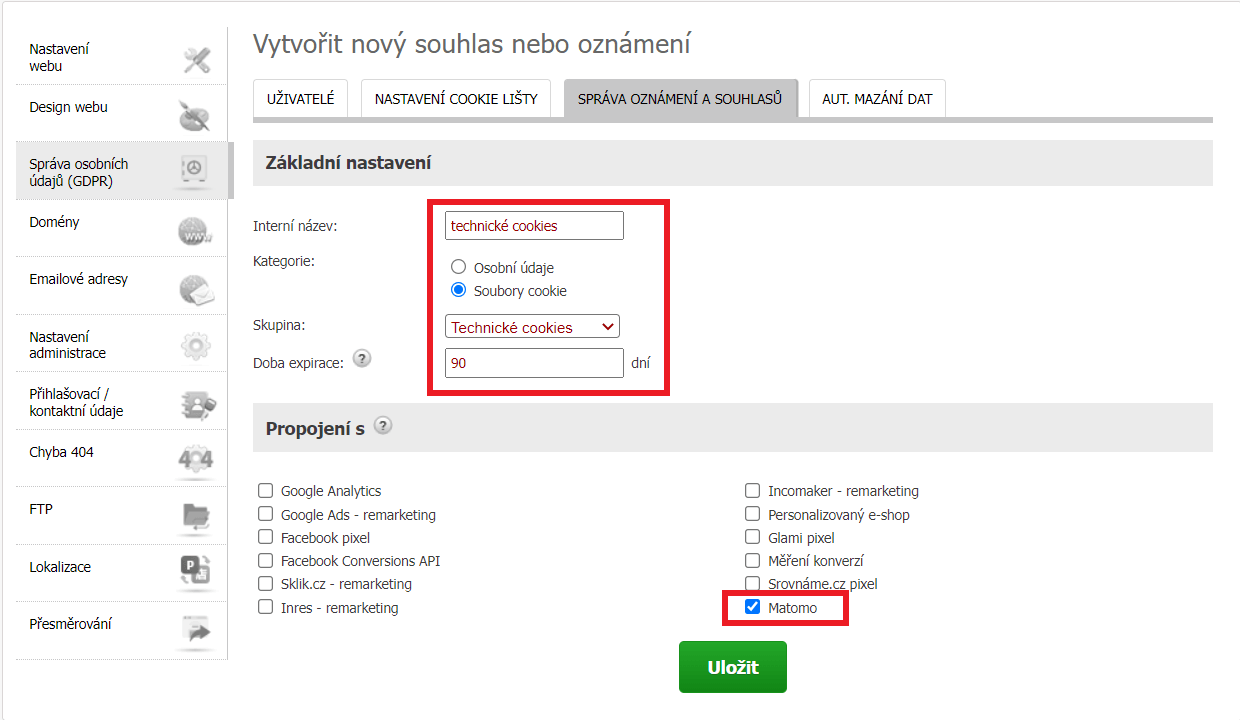Click the Emailové adresy envelope icon
The image size is (1240, 720).
(196, 290)
